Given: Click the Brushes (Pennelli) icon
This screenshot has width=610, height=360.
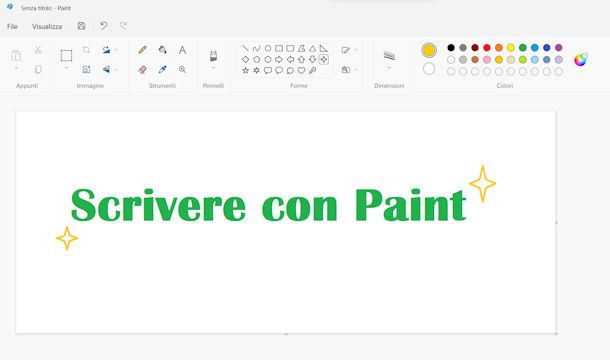Looking at the screenshot, I should [213, 55].
